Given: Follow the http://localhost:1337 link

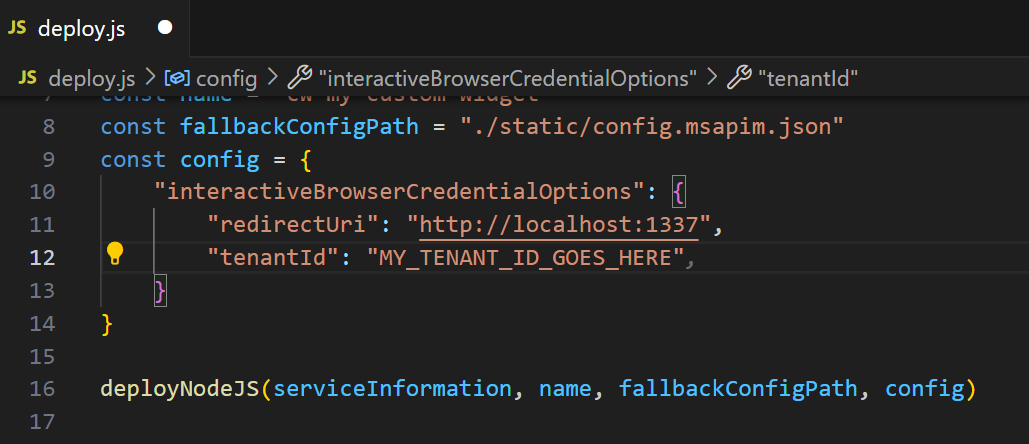Looking at the screenshot, I should tap(558, 224).
